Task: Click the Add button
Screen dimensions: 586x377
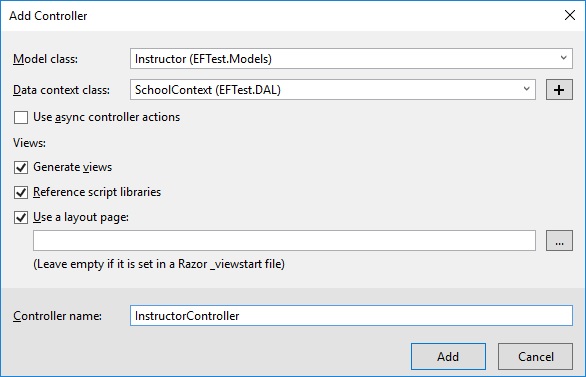Action: point(448,356)
